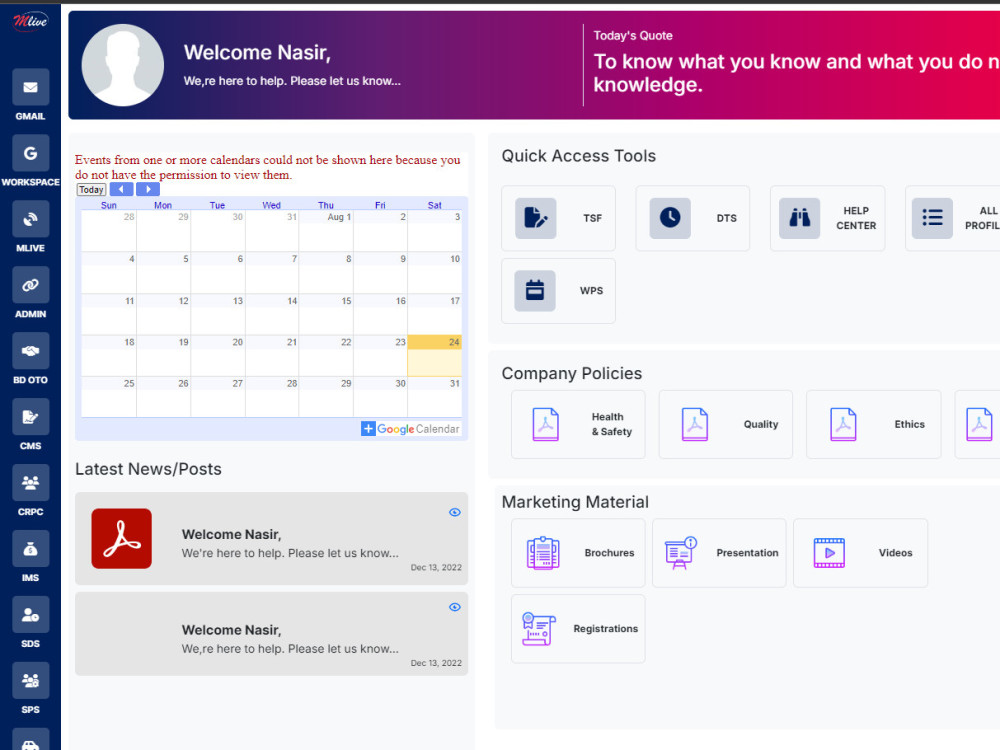
Task: Click the 'Thu' calendar column header
Action: tap(326, 205)
